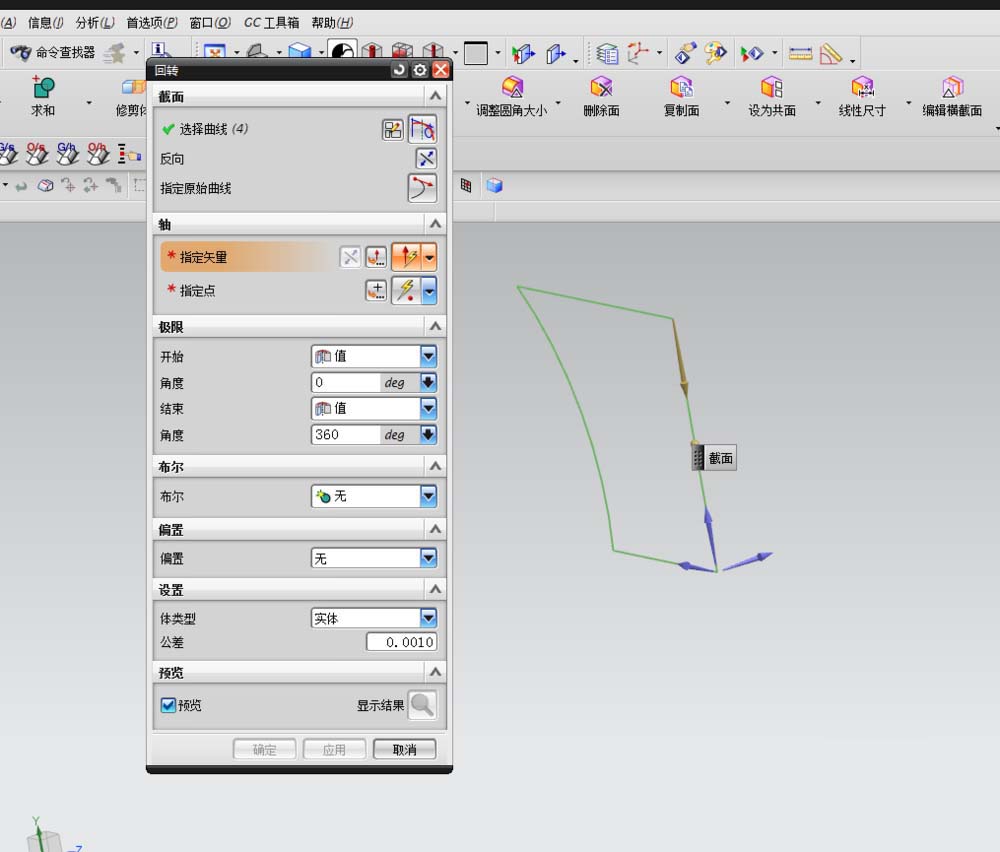Open the 布尔 boolean dropdown
Screen dimensions: 1000x852
pyautogui.click(x=428, y=496)
